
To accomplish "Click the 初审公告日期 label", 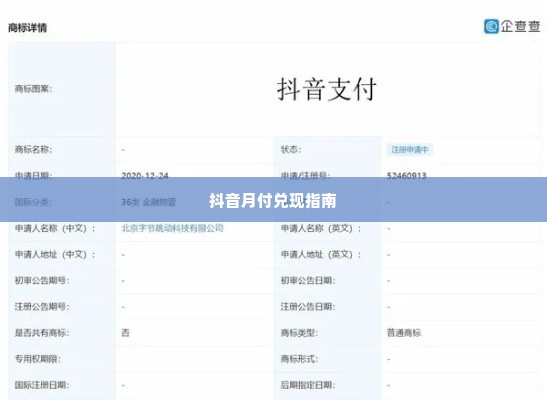I will point(308,280).
